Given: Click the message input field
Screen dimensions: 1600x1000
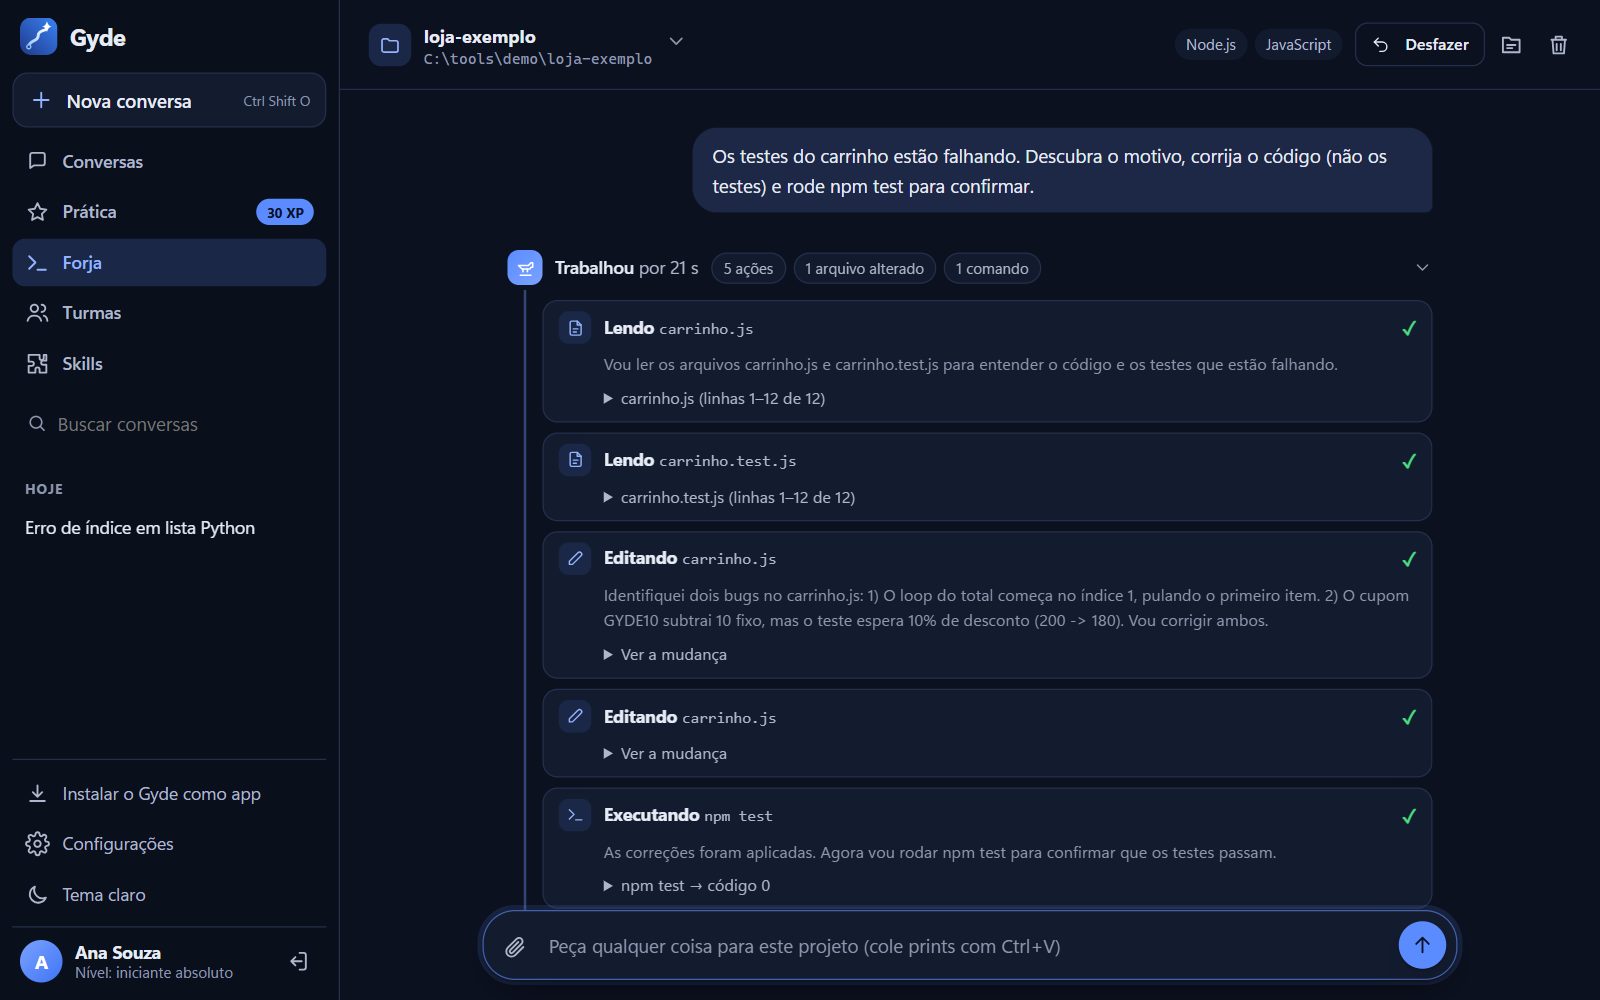Looking at the screenshot, I should [x=965, y=946].
